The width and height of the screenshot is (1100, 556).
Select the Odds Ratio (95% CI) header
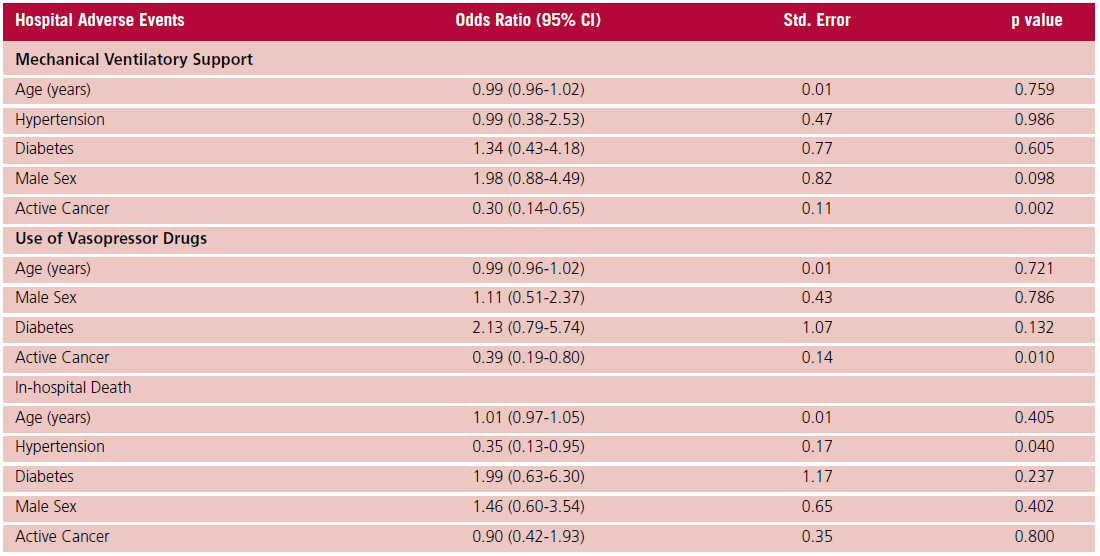coord(528,20)
